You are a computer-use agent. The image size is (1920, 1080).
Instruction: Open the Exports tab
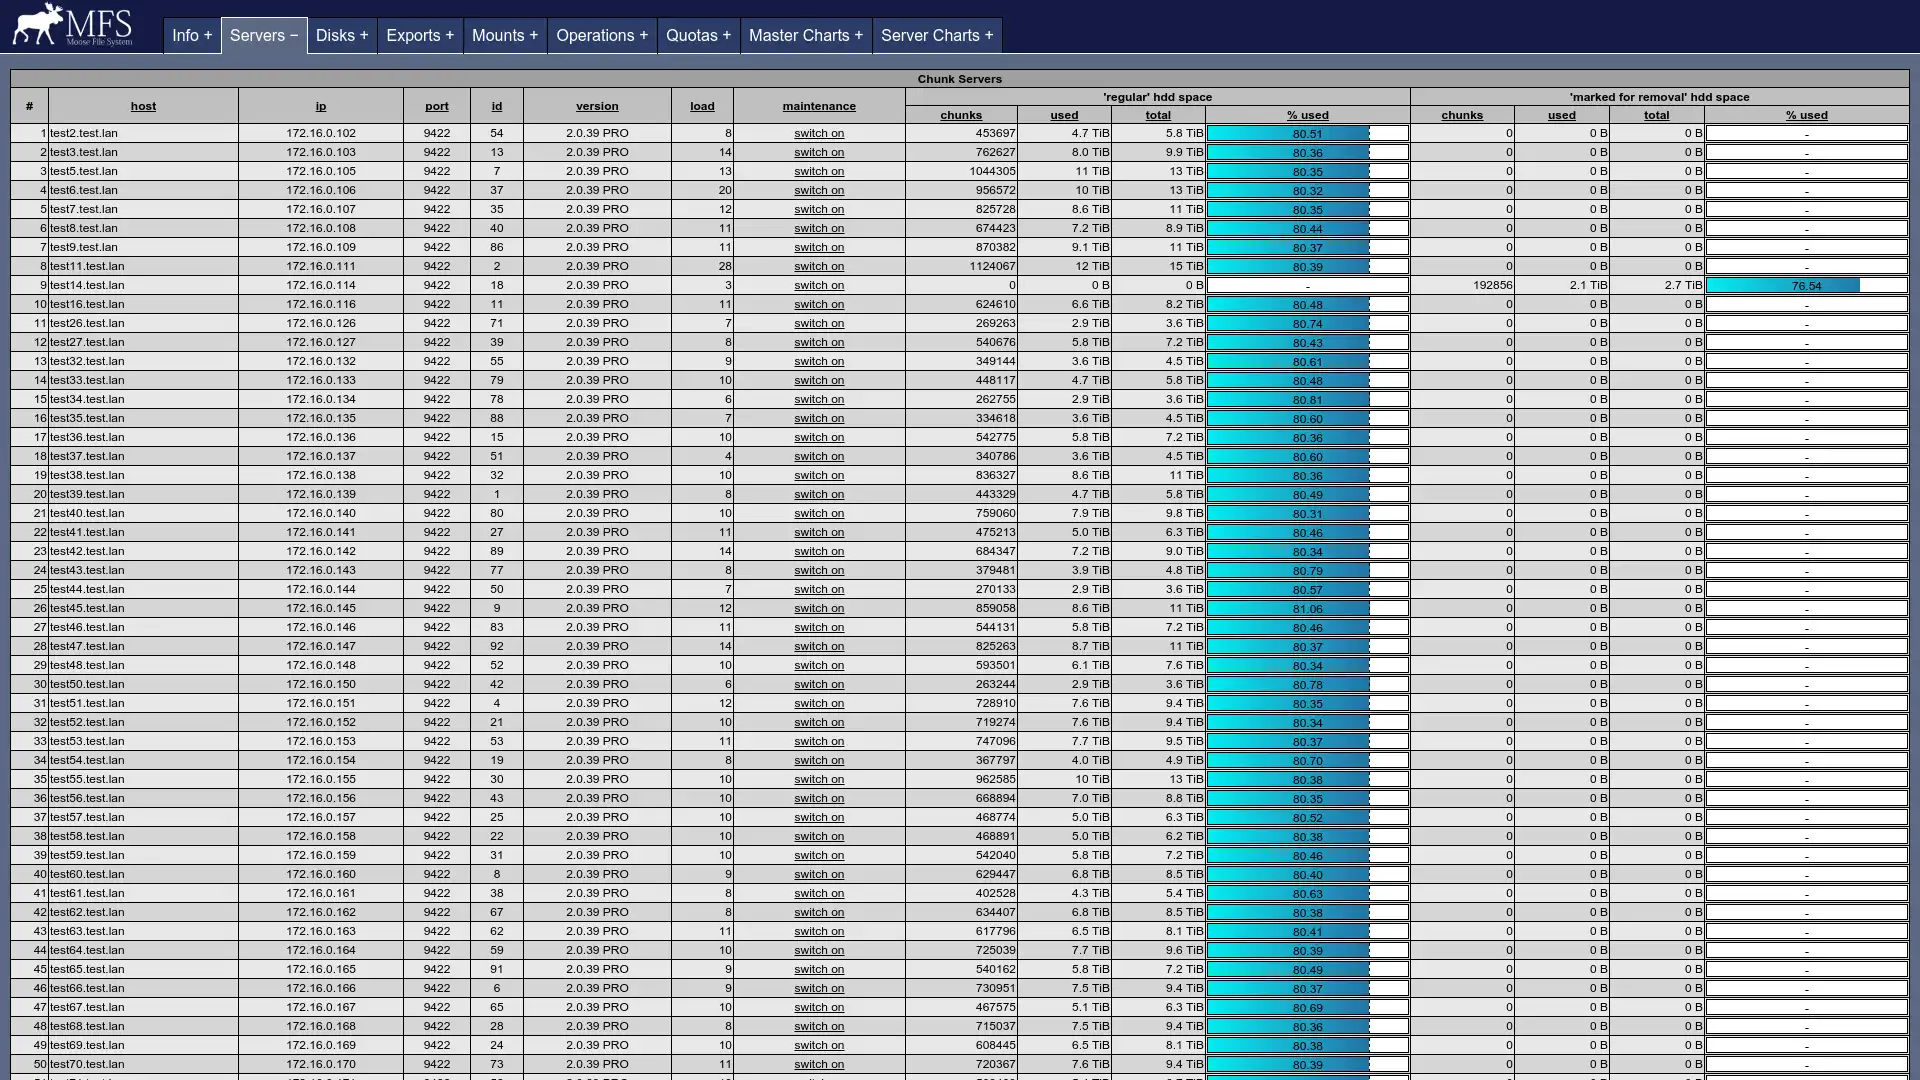[419, 35]
